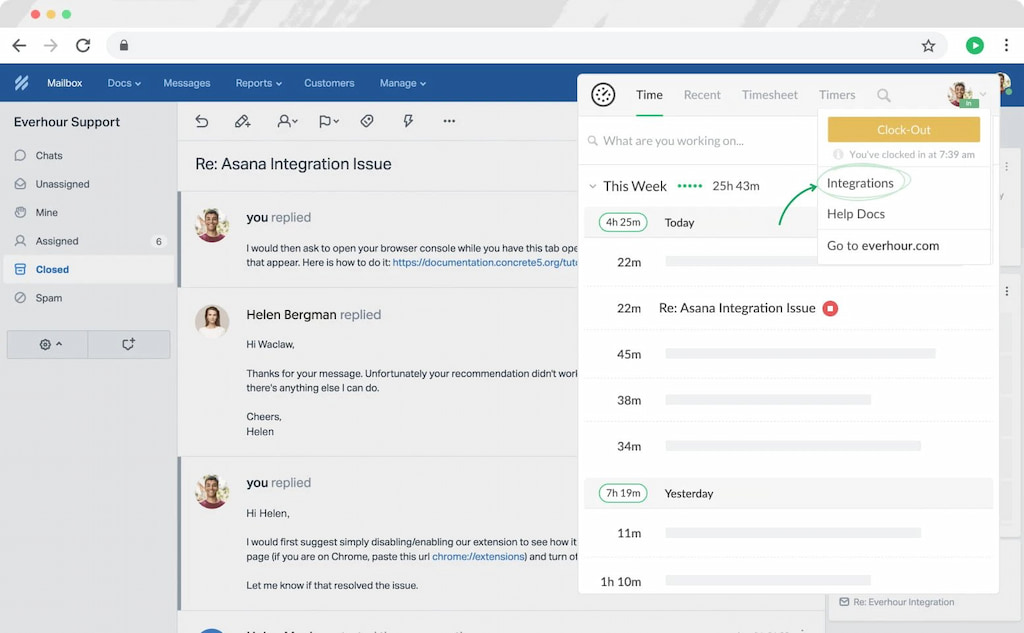Open the Everhour clock widget icon
Viewport: 1024px width, 633px height.
(x=603, y=94)
